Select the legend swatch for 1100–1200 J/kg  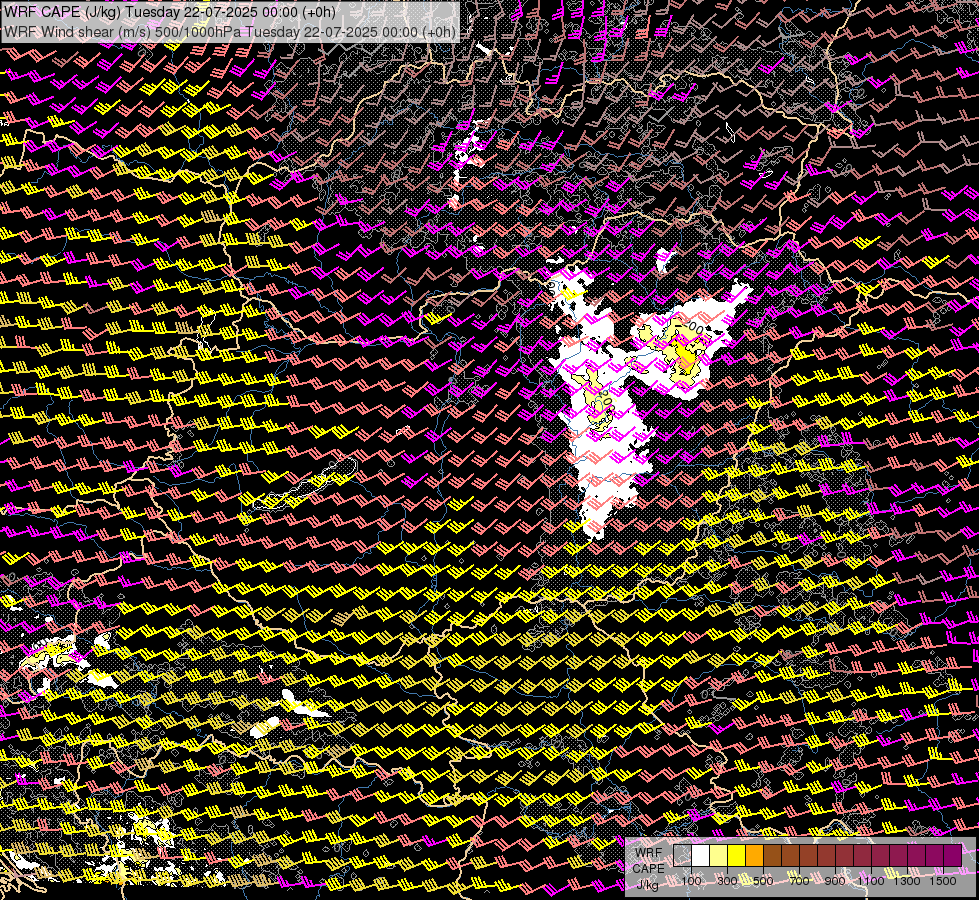point(881,855)
